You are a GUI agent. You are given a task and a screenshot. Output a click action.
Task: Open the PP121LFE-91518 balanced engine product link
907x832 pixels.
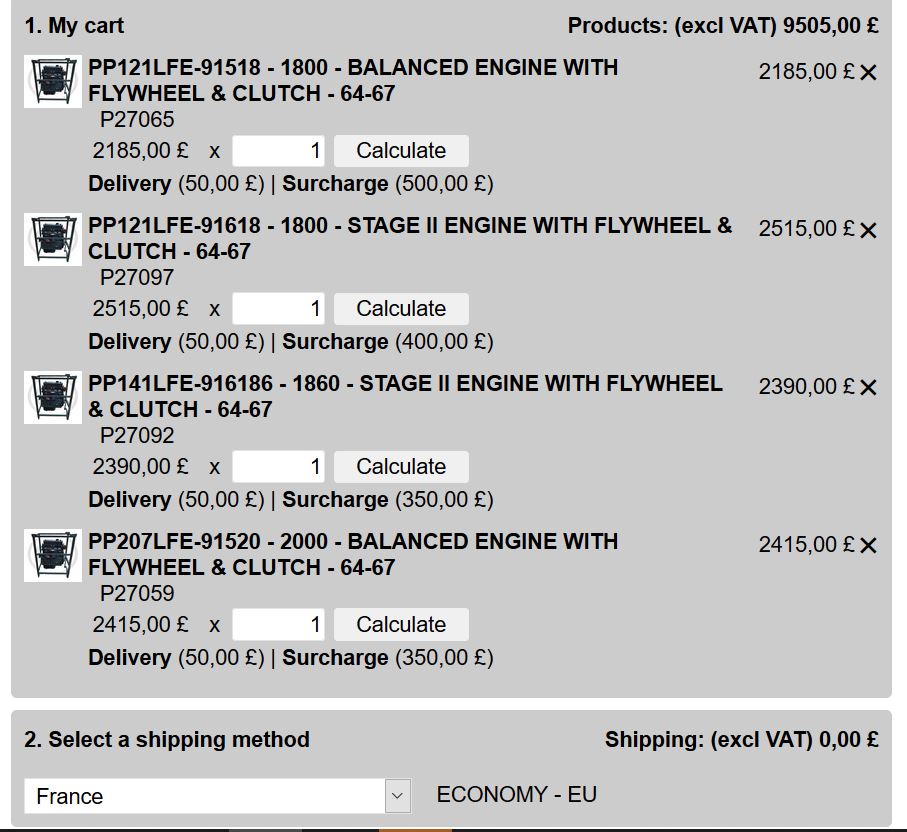point(353,80)
